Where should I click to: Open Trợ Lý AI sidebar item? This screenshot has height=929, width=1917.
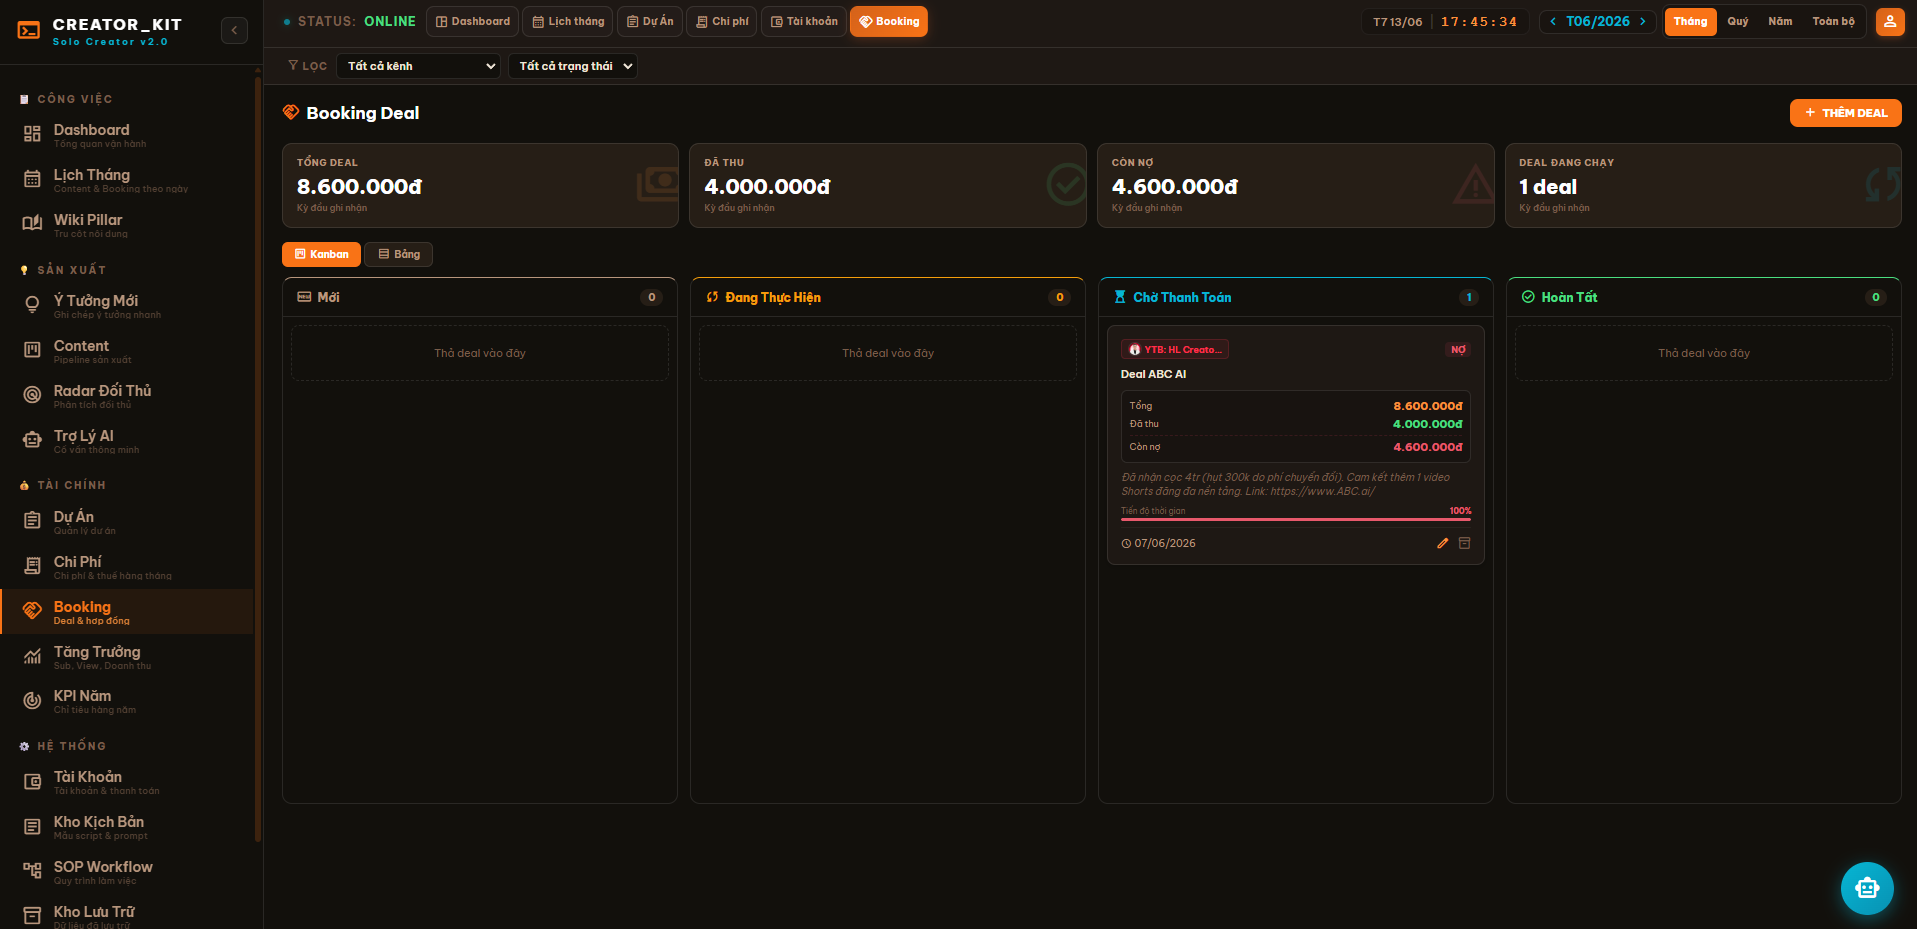(x=127, y=441)
